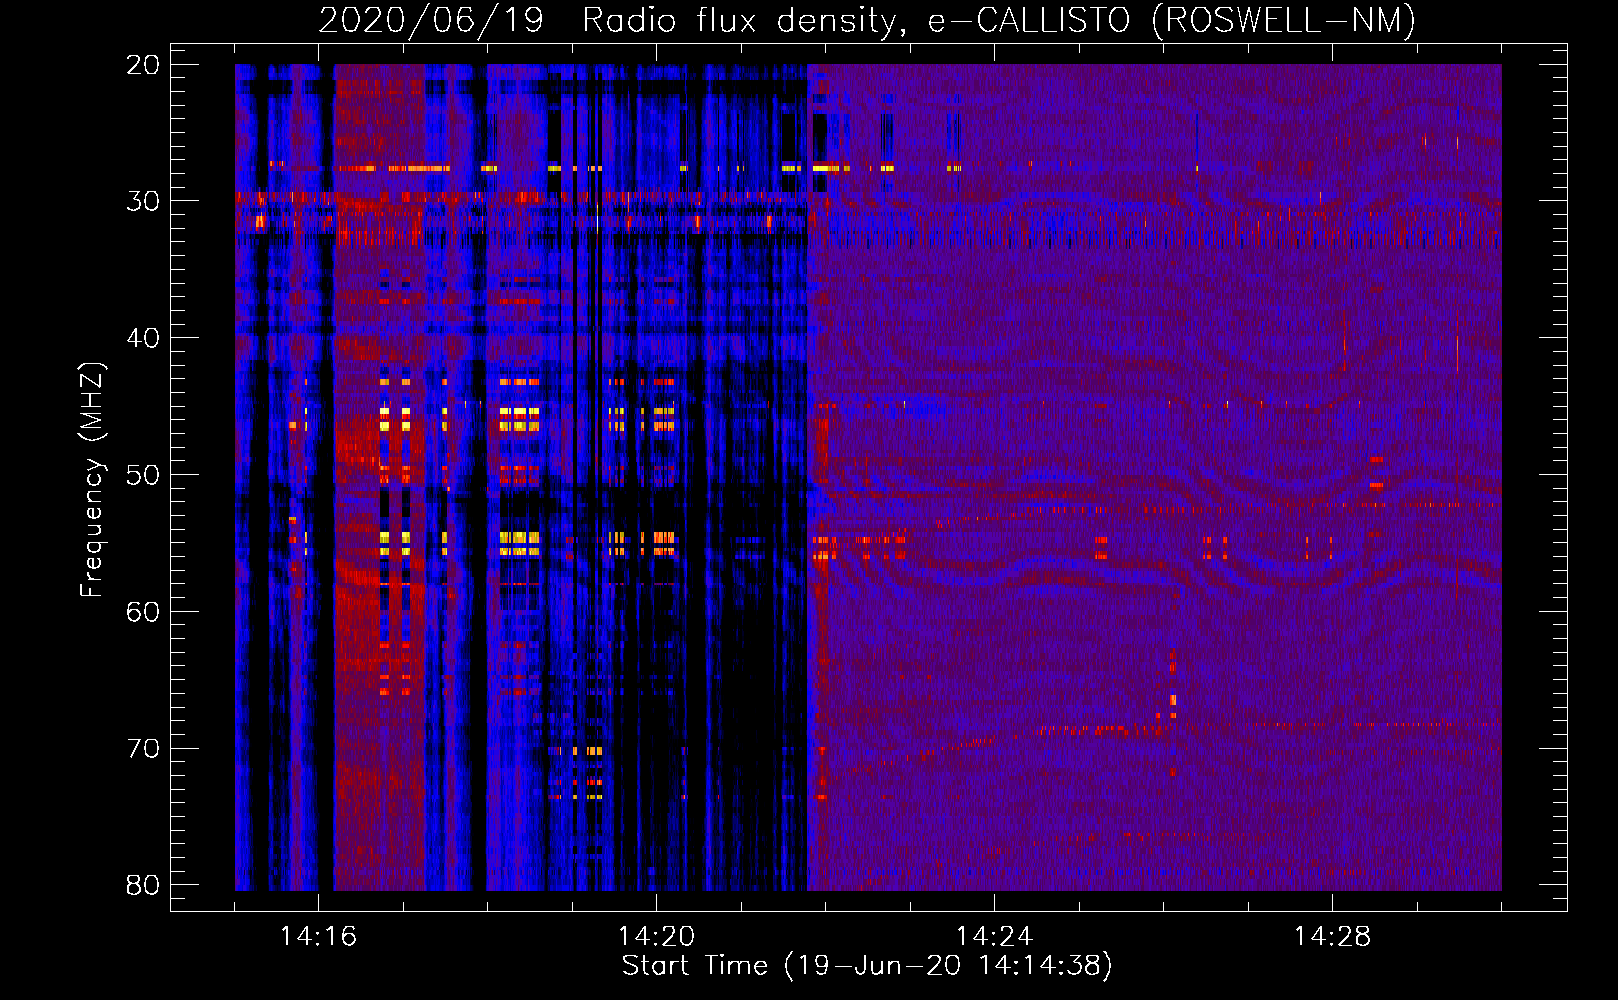This screenshot has height=1000, width=1618.
Task: Select the 14:16 time tick label
Action: [318, 937]
